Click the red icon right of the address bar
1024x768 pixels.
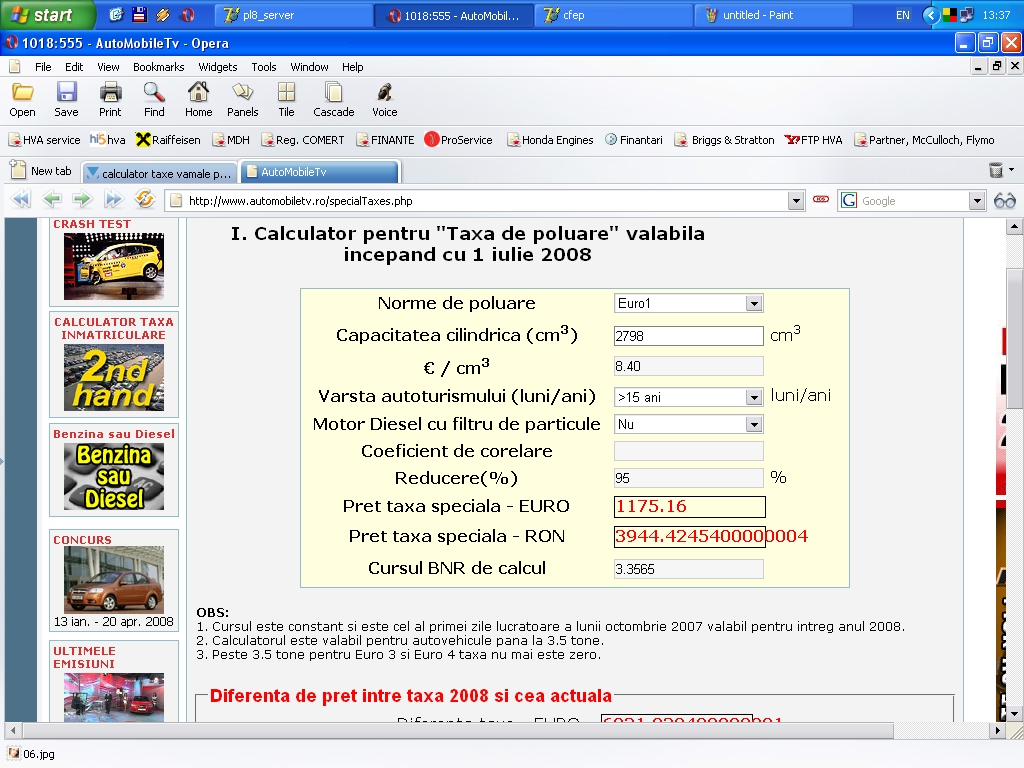tap(821, 199)
